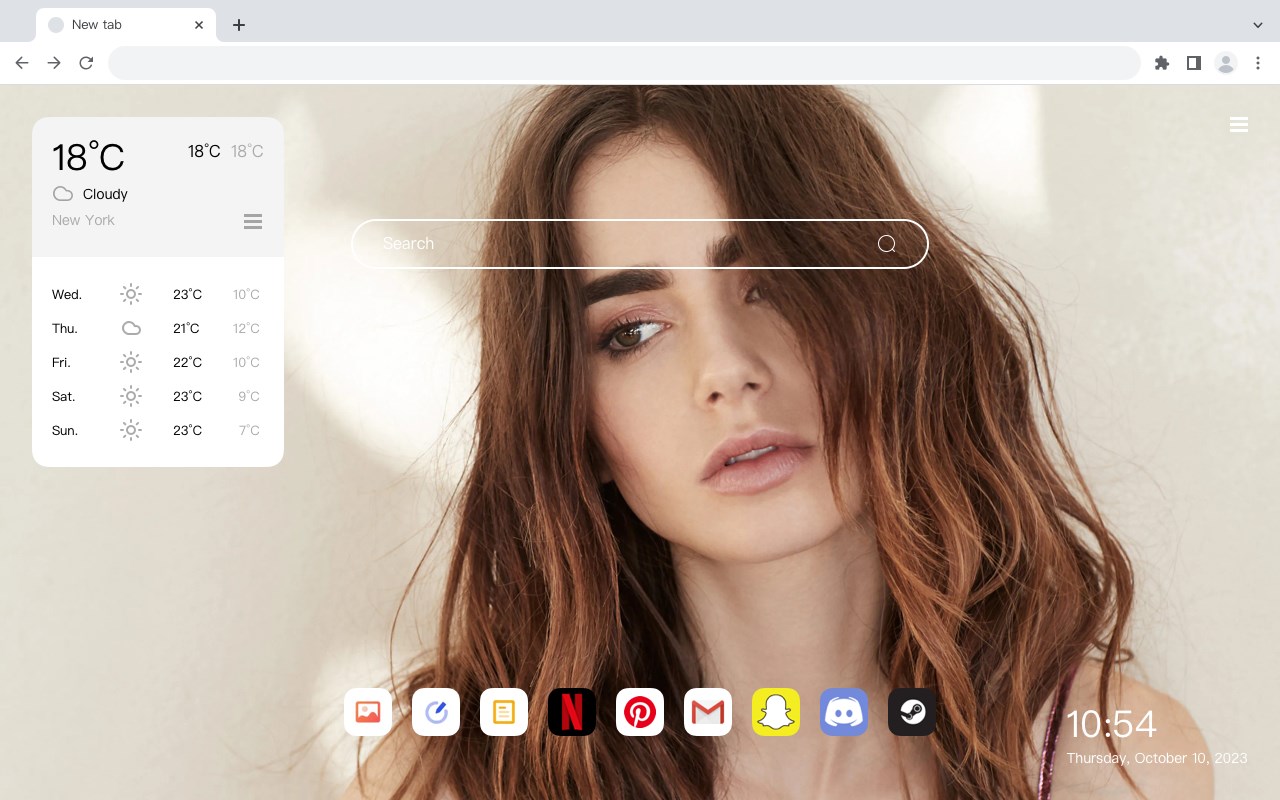Click the Cloudy condition text

click(105, 194)
